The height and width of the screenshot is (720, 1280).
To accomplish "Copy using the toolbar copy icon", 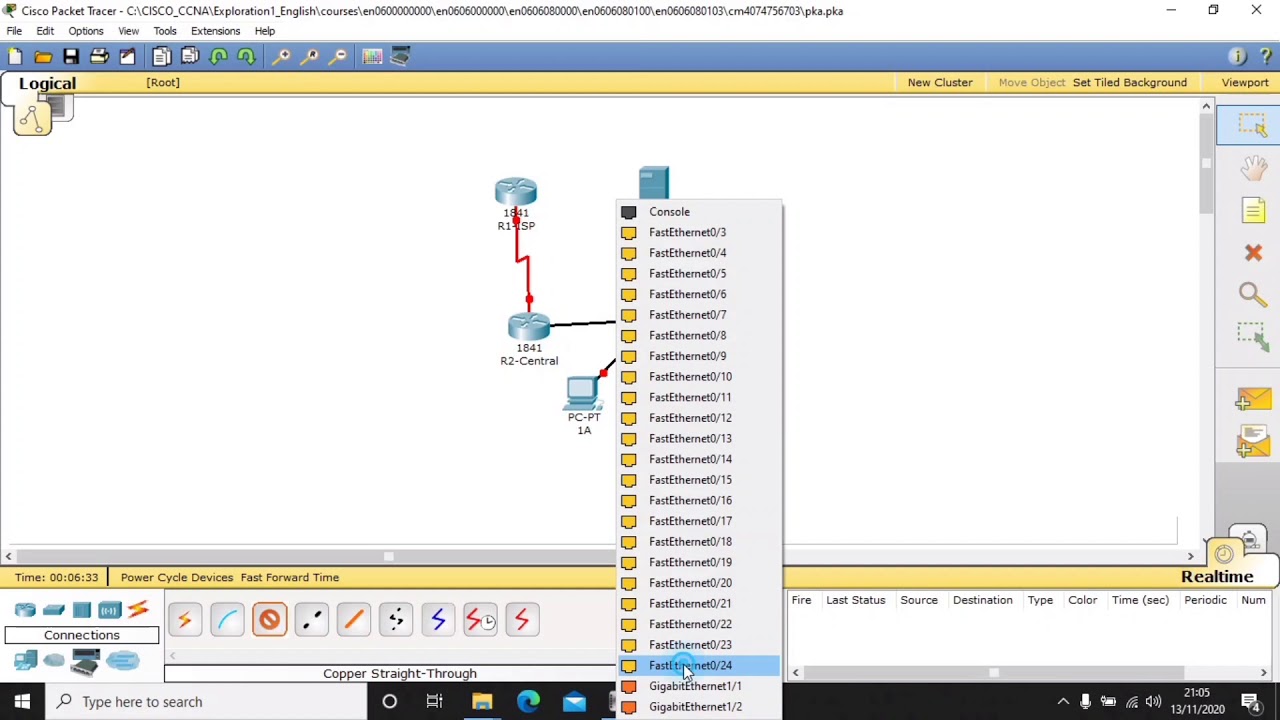I will (x=161, y=57).
